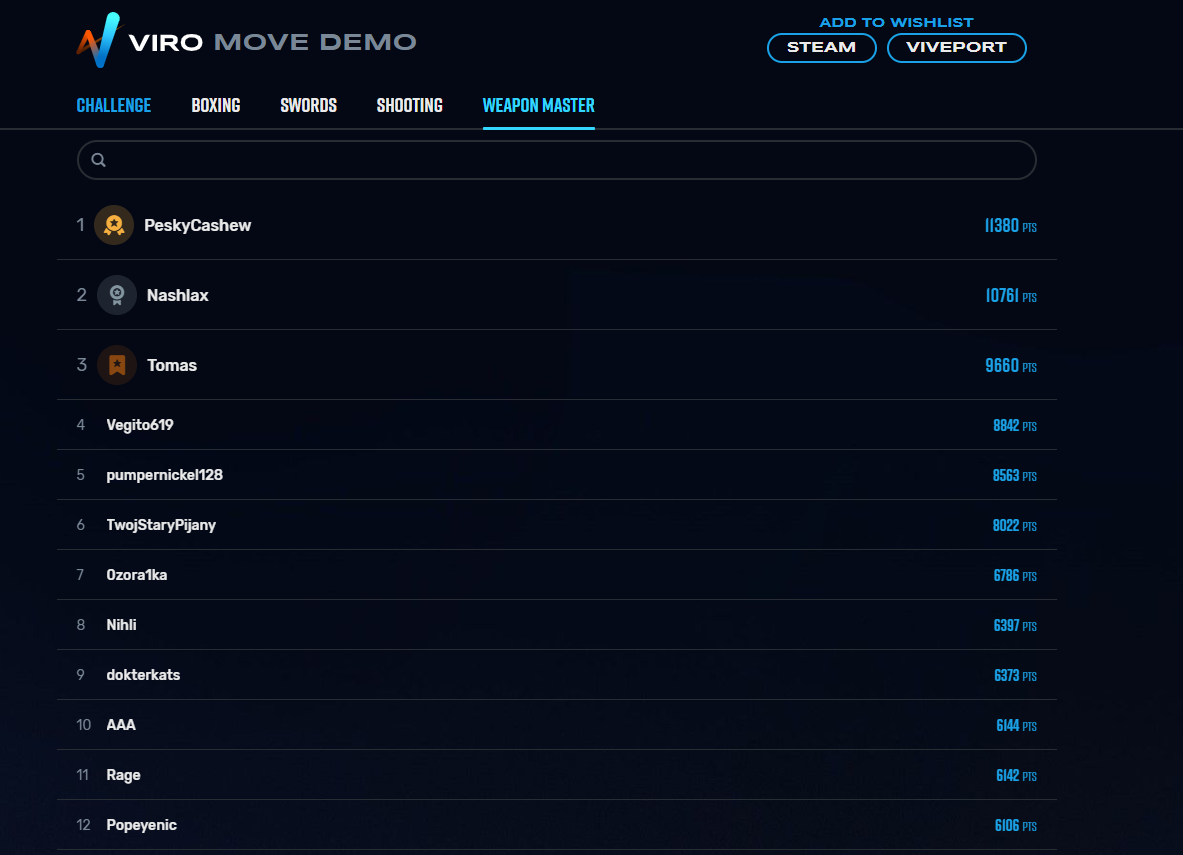Click rank number 10 beside AAA
The width and height of the screenshot is (1183, 855).
(84, 725)
